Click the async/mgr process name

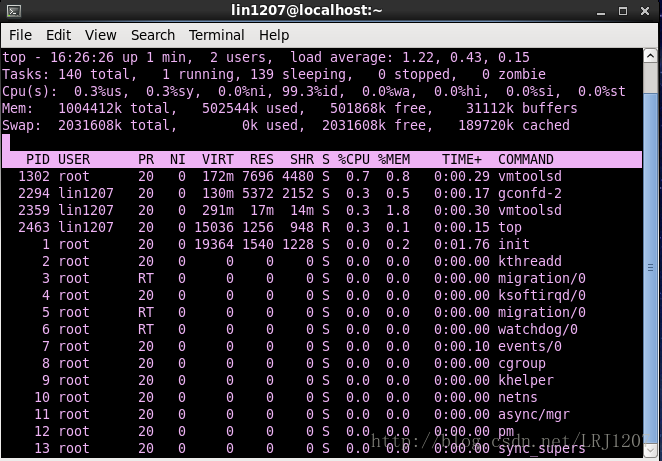534,415
